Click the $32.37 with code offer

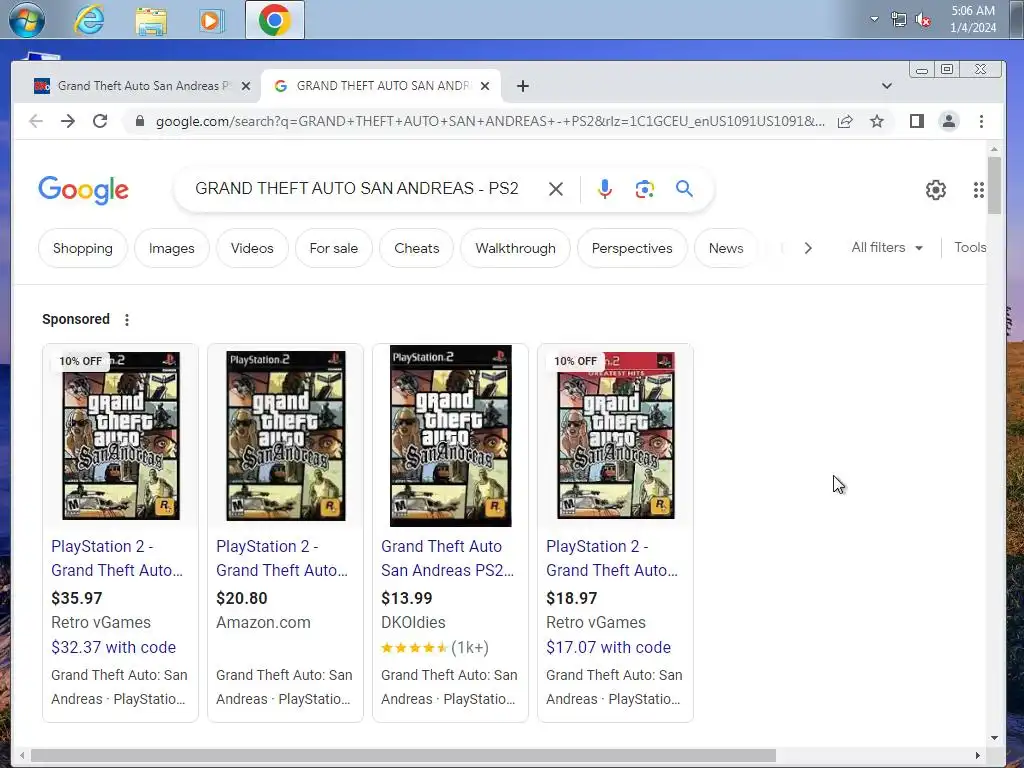tap(114, 647)
